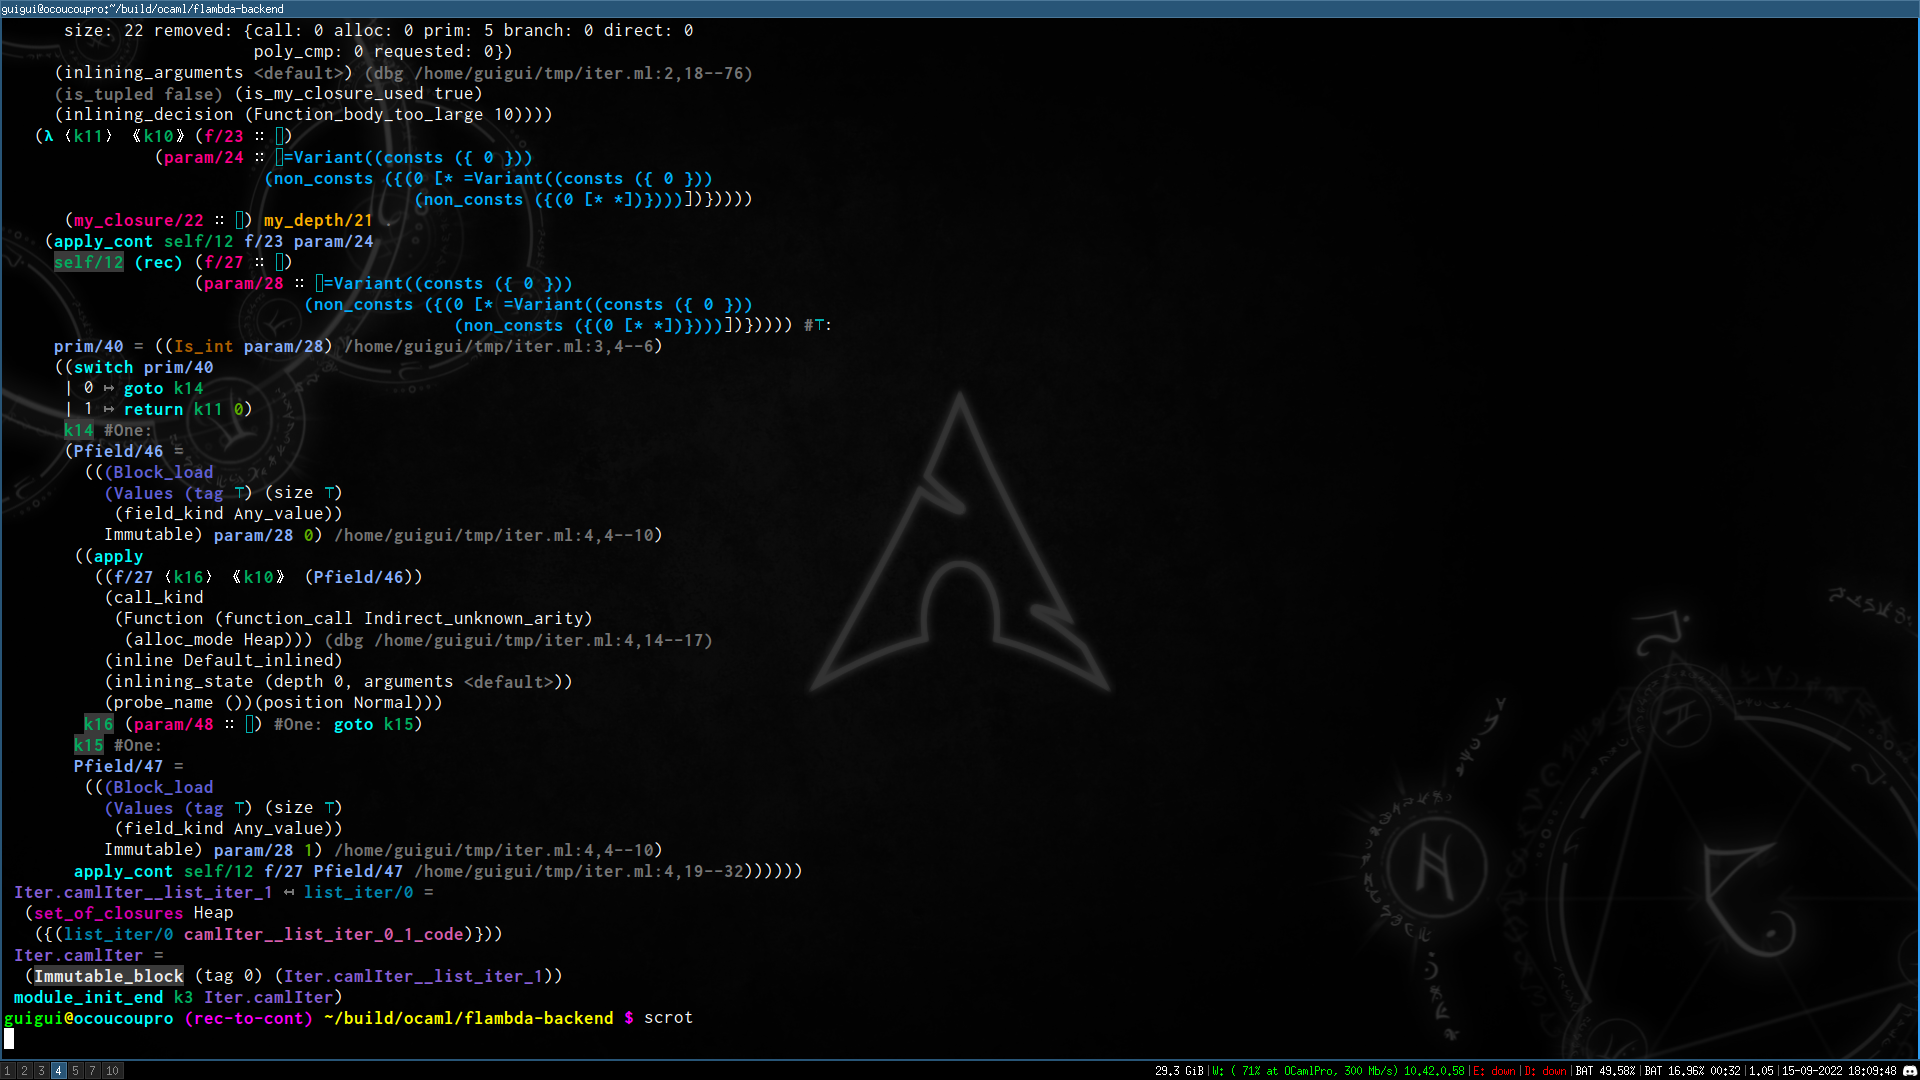Click the Discord tray icon
The image size is (1920, 1080).
click(1908, 1071)
